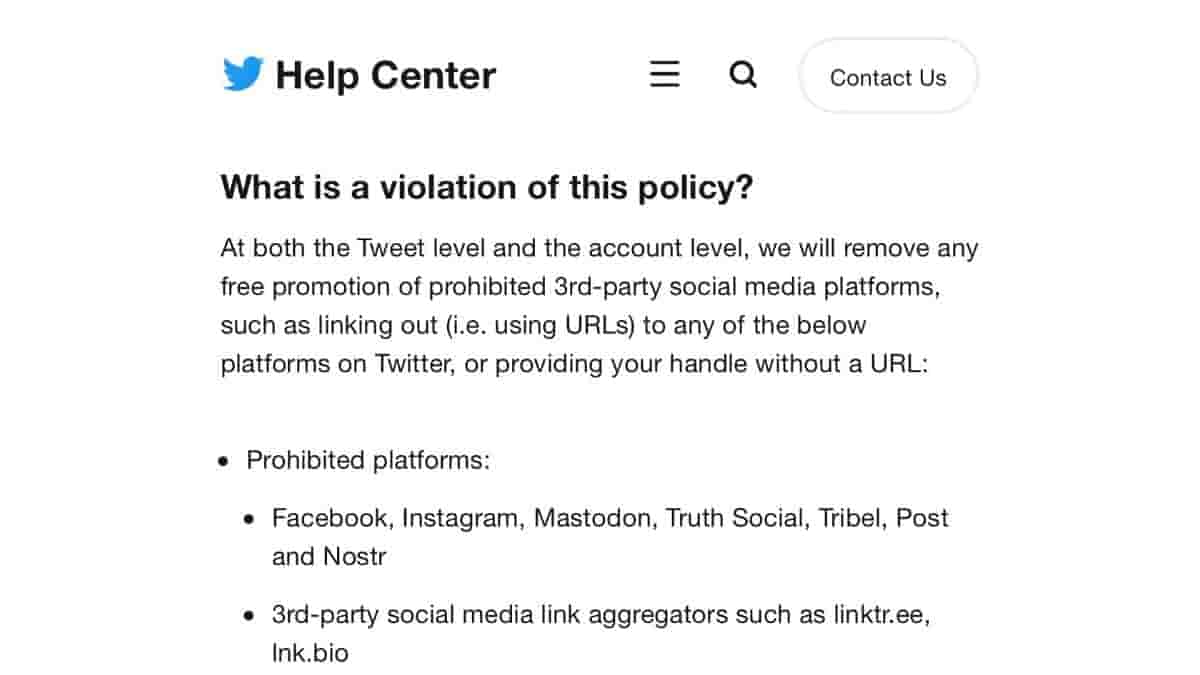
Task: Click the bullet beside "Prohibited platforms:"
Action: pyautogui.click(x=223, y=462)
